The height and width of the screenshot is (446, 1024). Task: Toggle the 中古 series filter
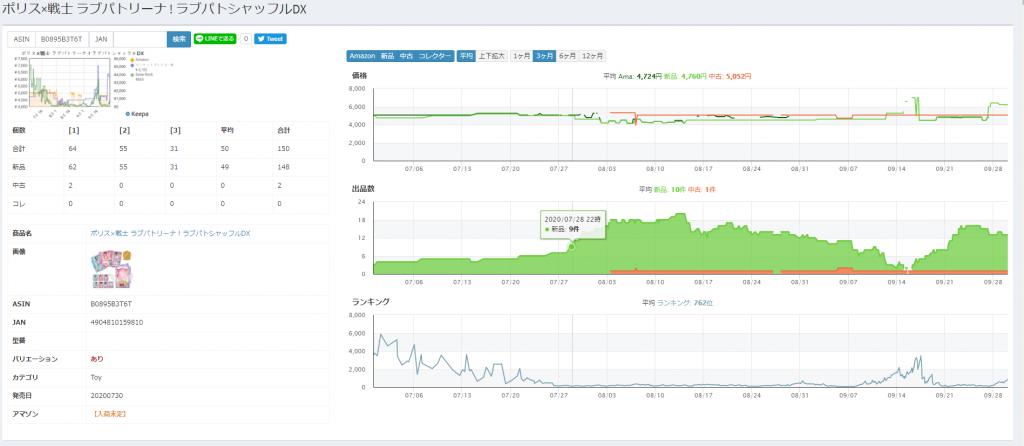point(406,56)
